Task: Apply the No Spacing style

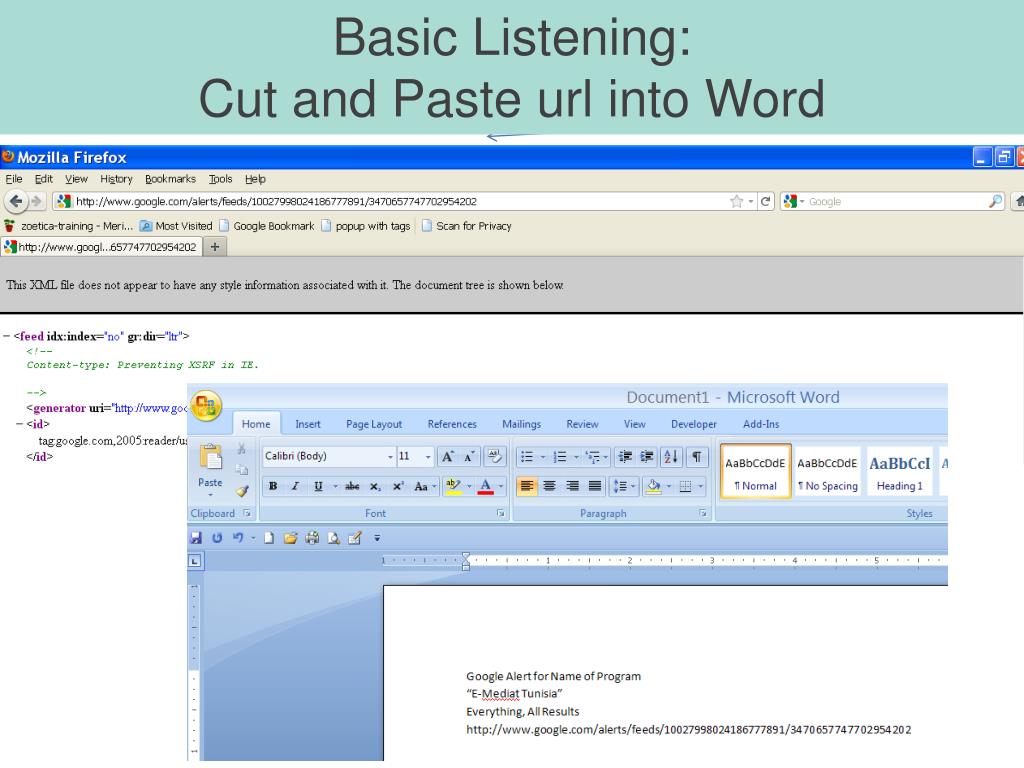Action: click(x=827, y=472)
